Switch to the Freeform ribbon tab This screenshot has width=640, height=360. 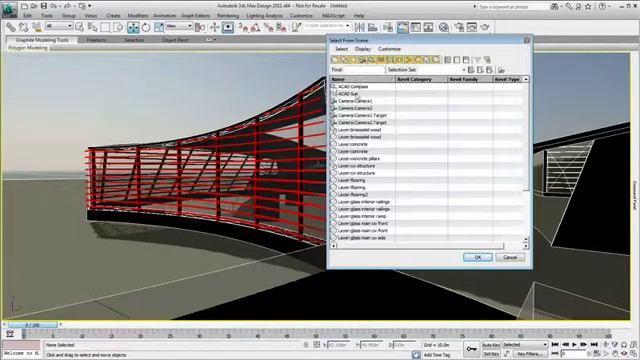point(96,40)
